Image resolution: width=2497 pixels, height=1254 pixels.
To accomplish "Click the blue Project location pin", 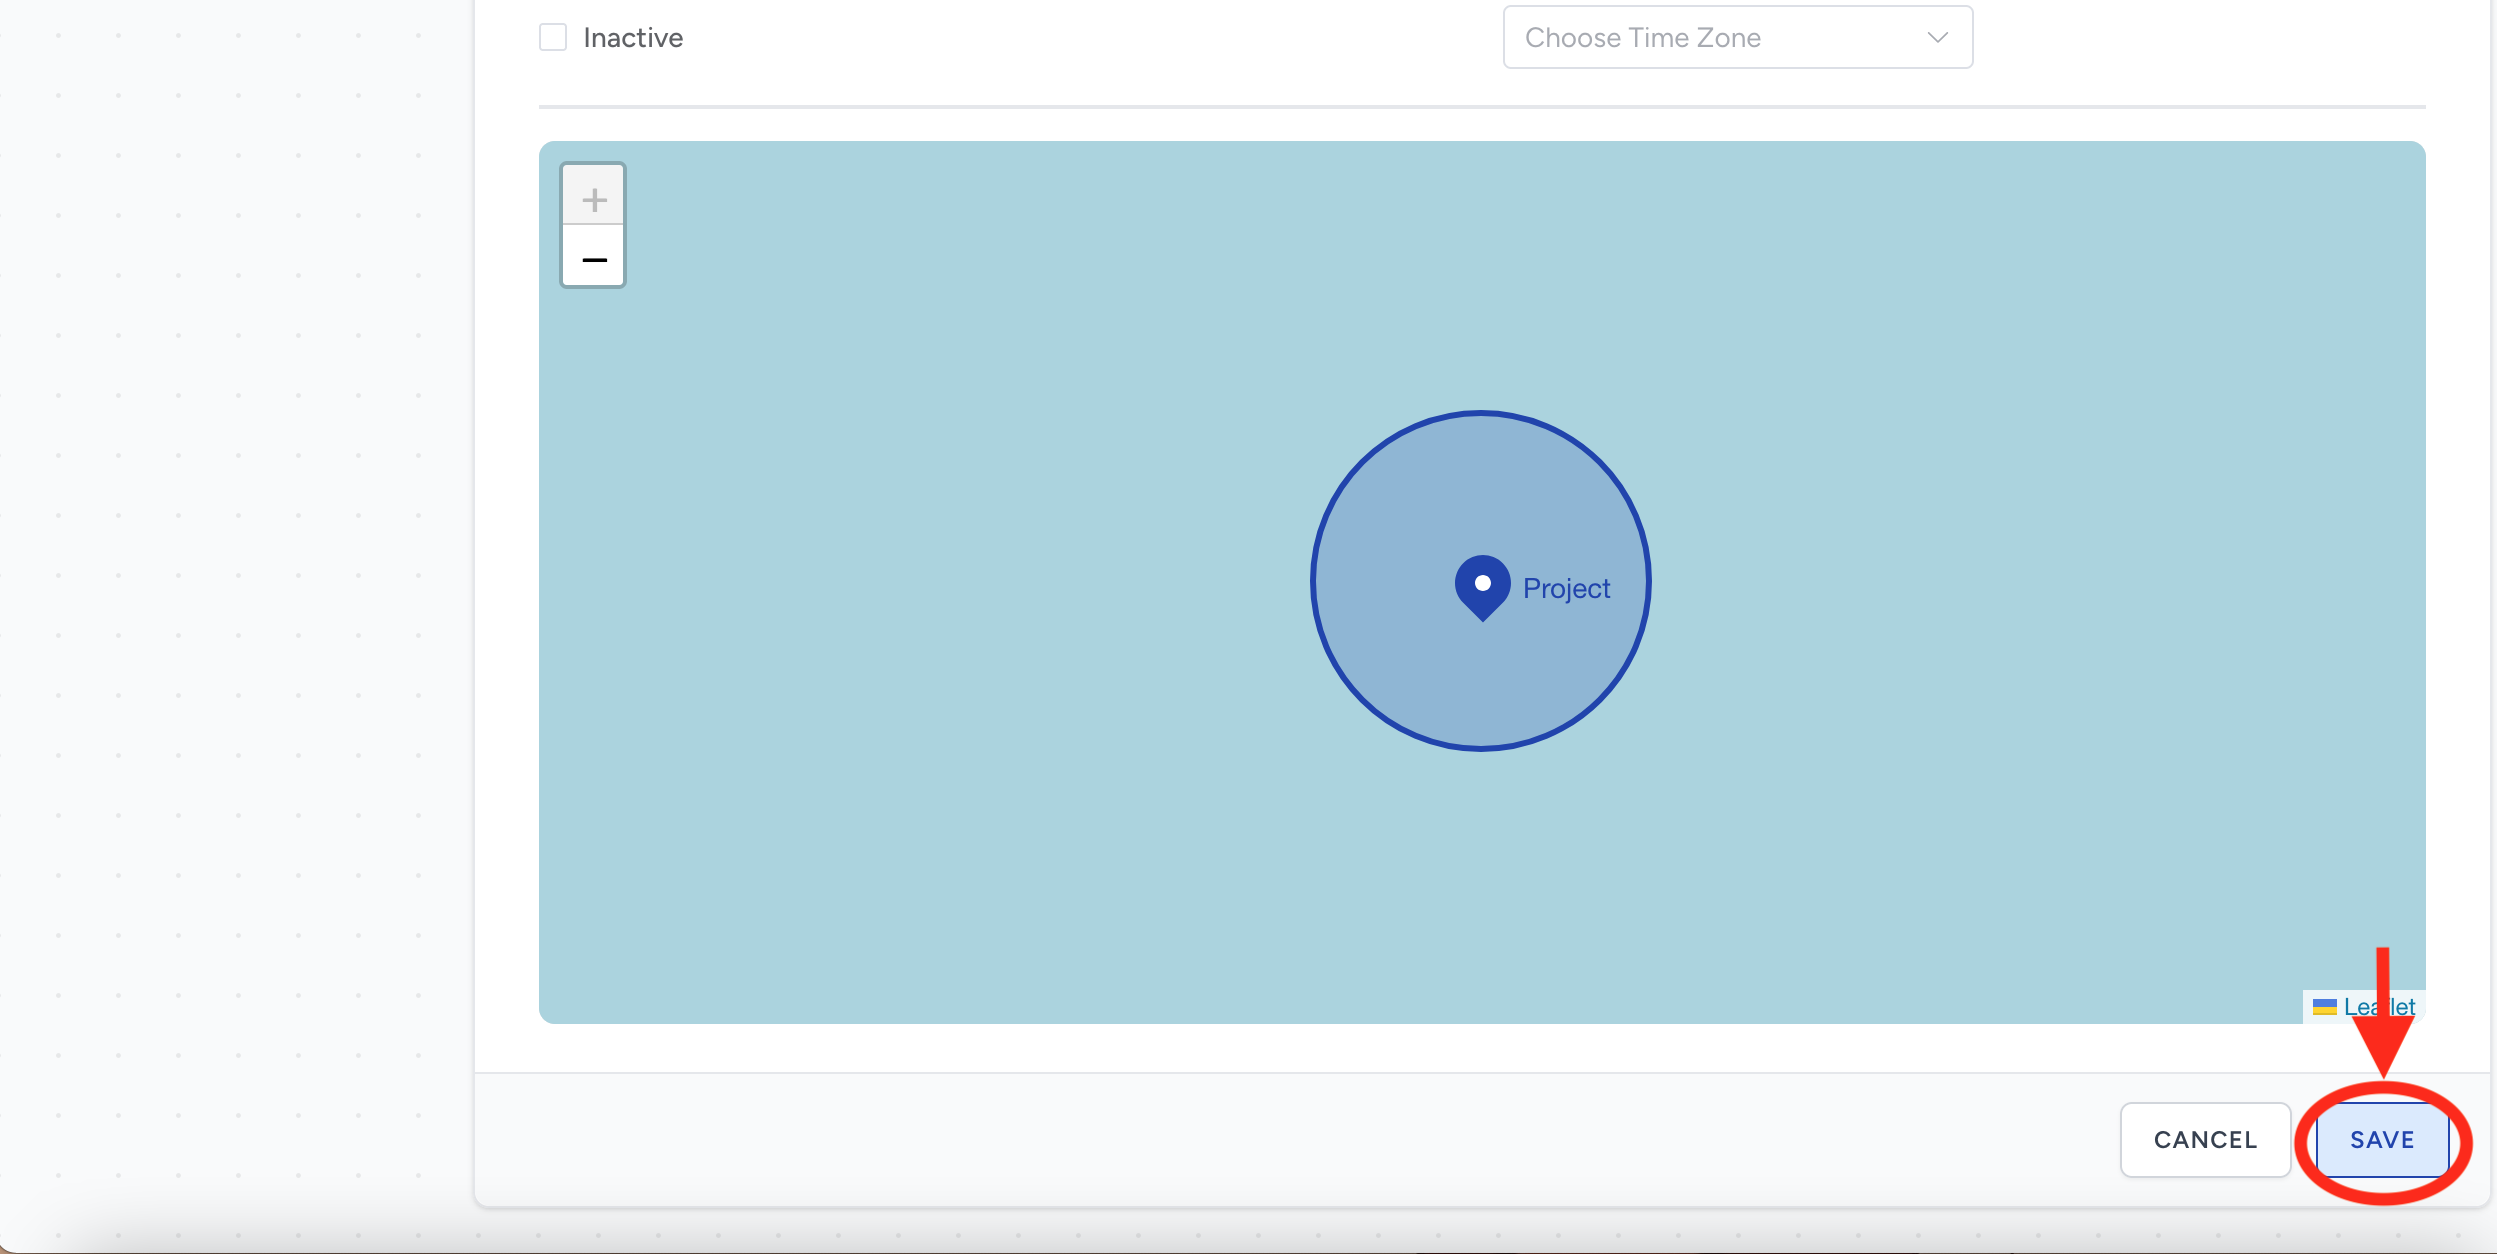I will coord(1482,596).
